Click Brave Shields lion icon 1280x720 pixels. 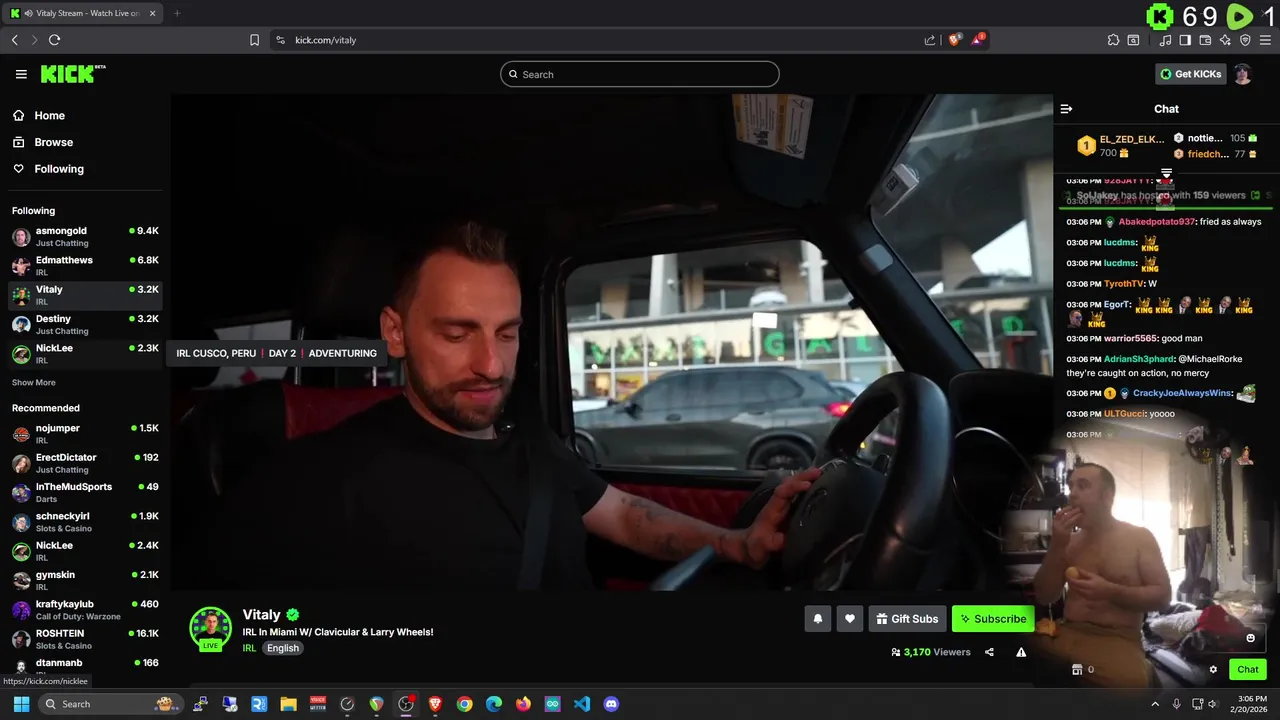(955, 40)
